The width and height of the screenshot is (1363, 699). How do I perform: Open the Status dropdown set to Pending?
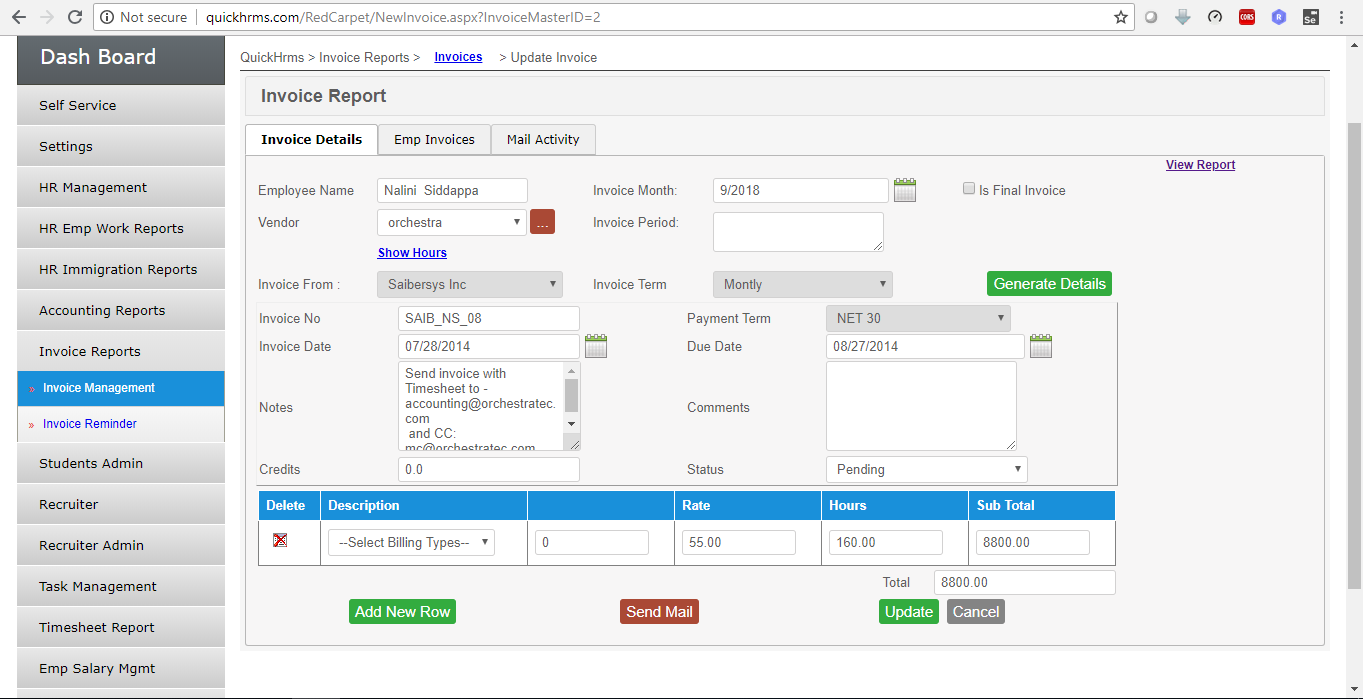tap(926, 469)
